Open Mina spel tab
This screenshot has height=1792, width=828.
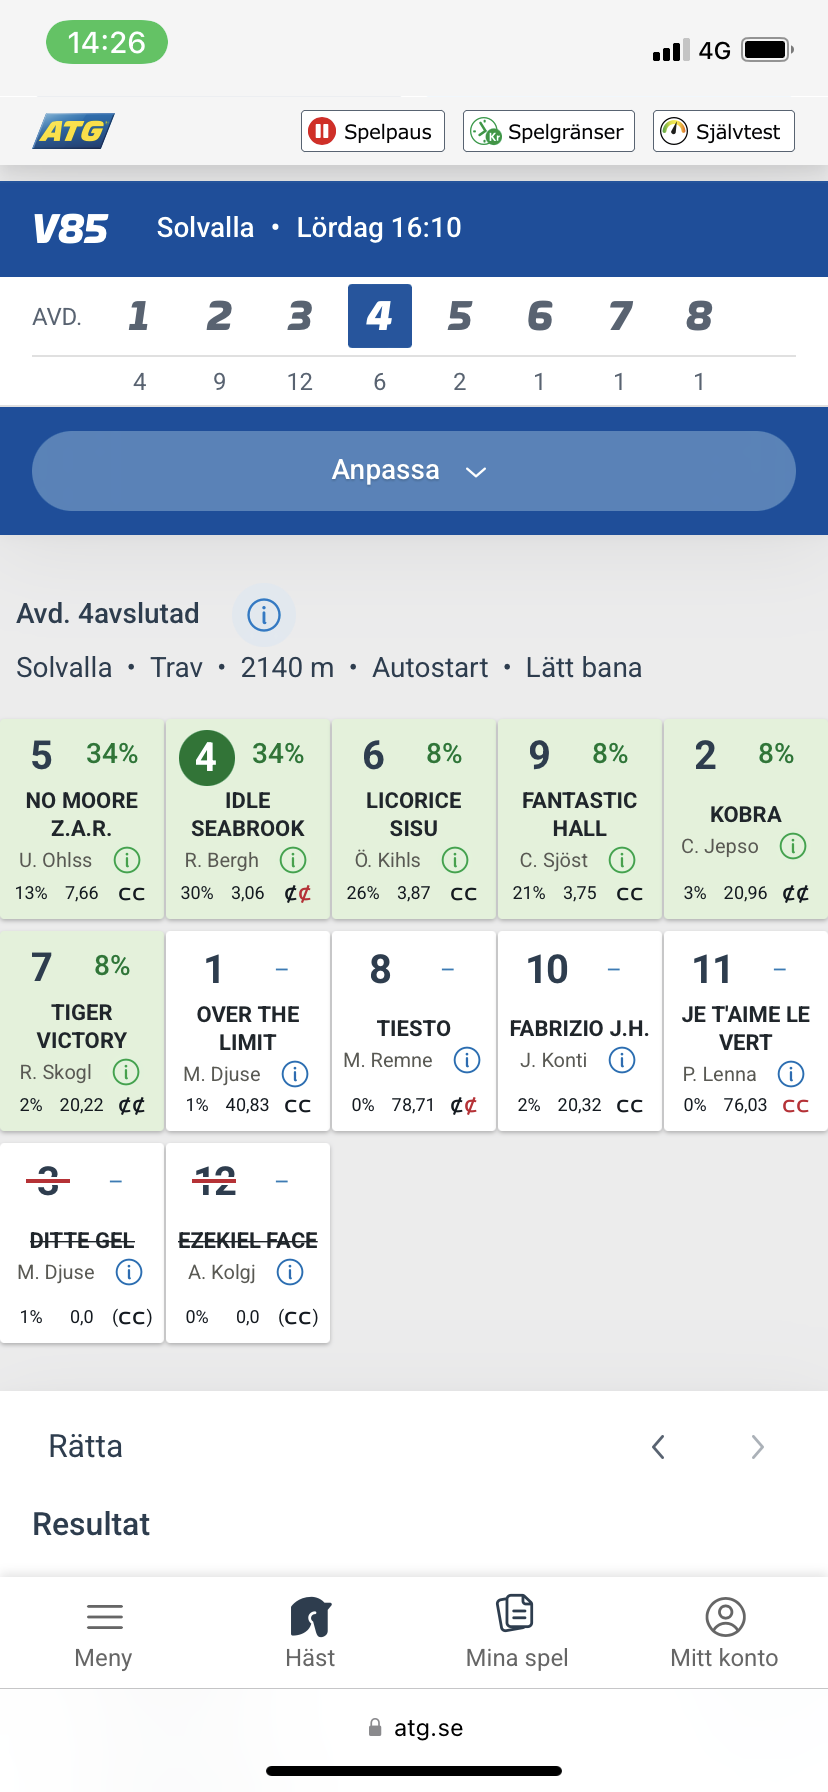point(517,1632)
